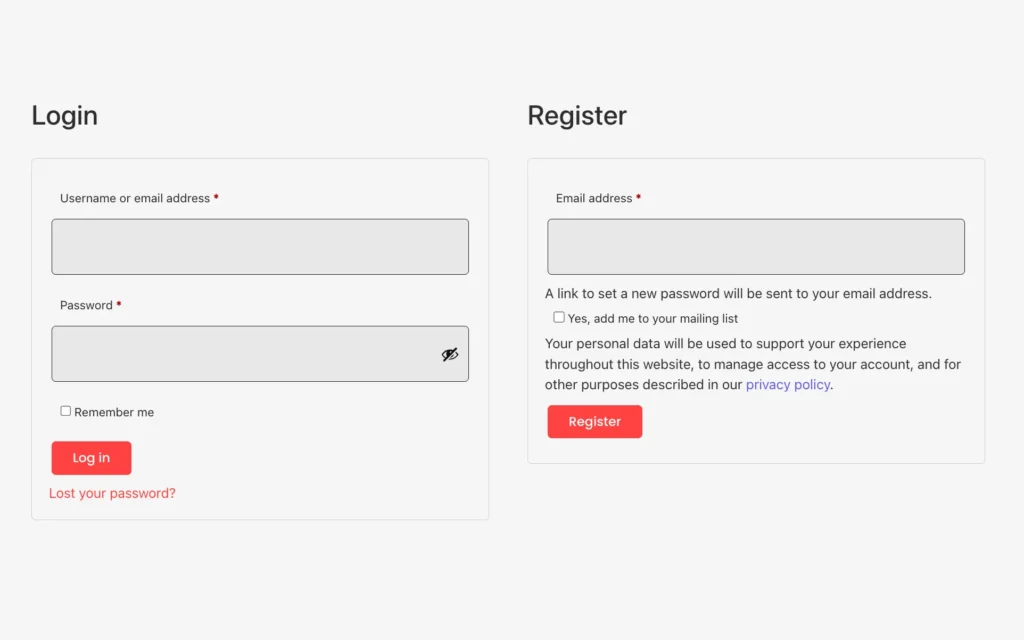Check the mailing list signup checkbox
The height and width of the screenshot is (640, 1024).
559,317
